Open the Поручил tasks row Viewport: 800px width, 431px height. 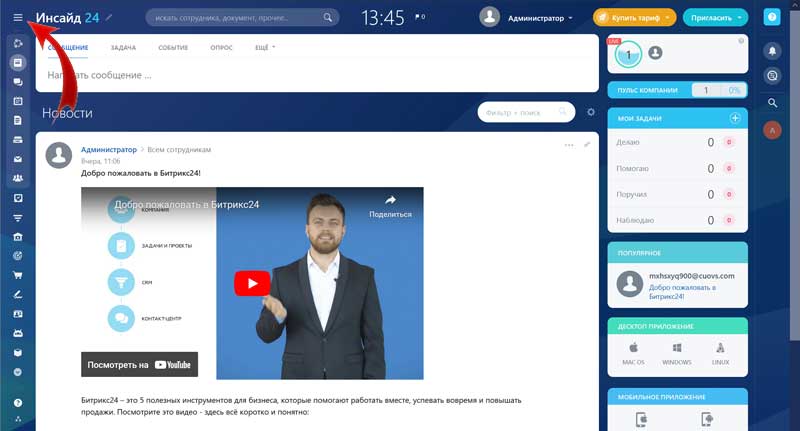(677, 194)
